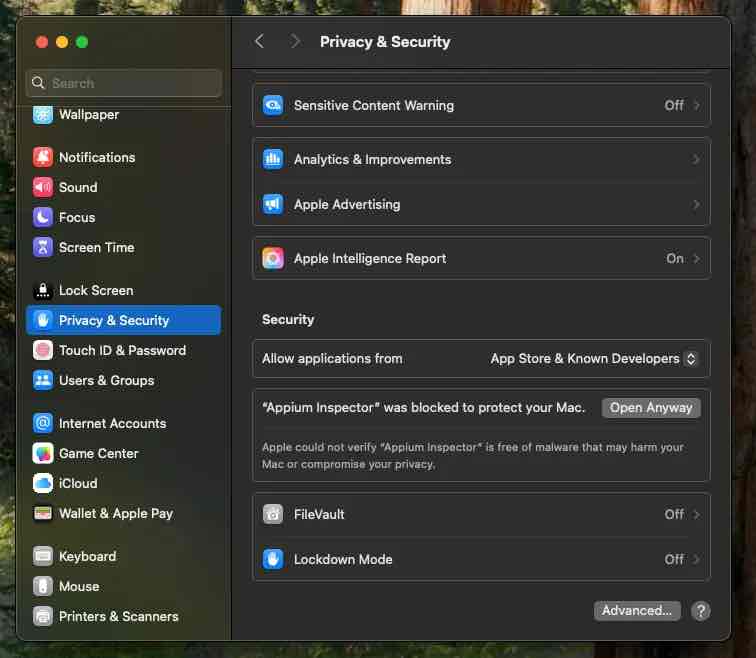Open Allow applications from popup menu
Viewport: 756px width, 658px height.
click(x=593, y=359)
